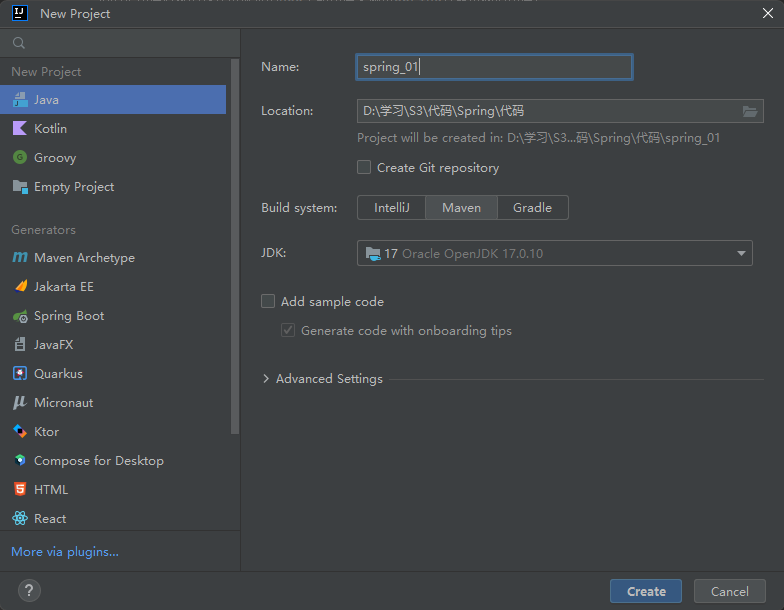Click the project Name input field
The image size is (784, 610).
tap(494, 67)
